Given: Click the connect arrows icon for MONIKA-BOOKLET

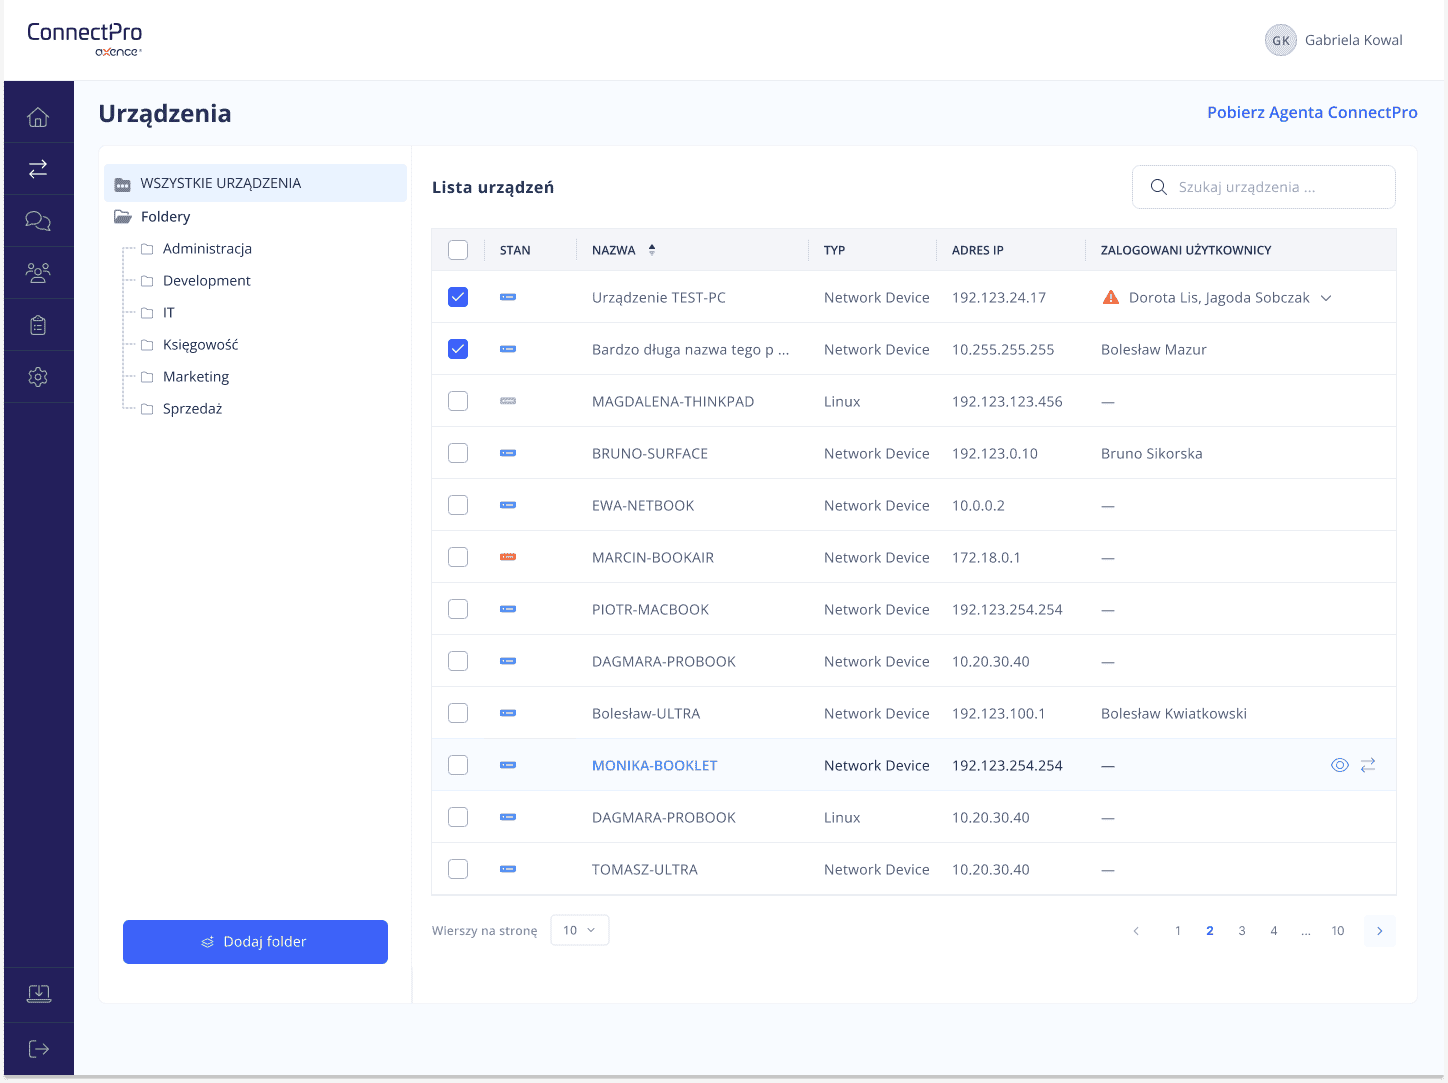Looking at the screenshot, I should pyautogui.click(x=1368, y=765).
